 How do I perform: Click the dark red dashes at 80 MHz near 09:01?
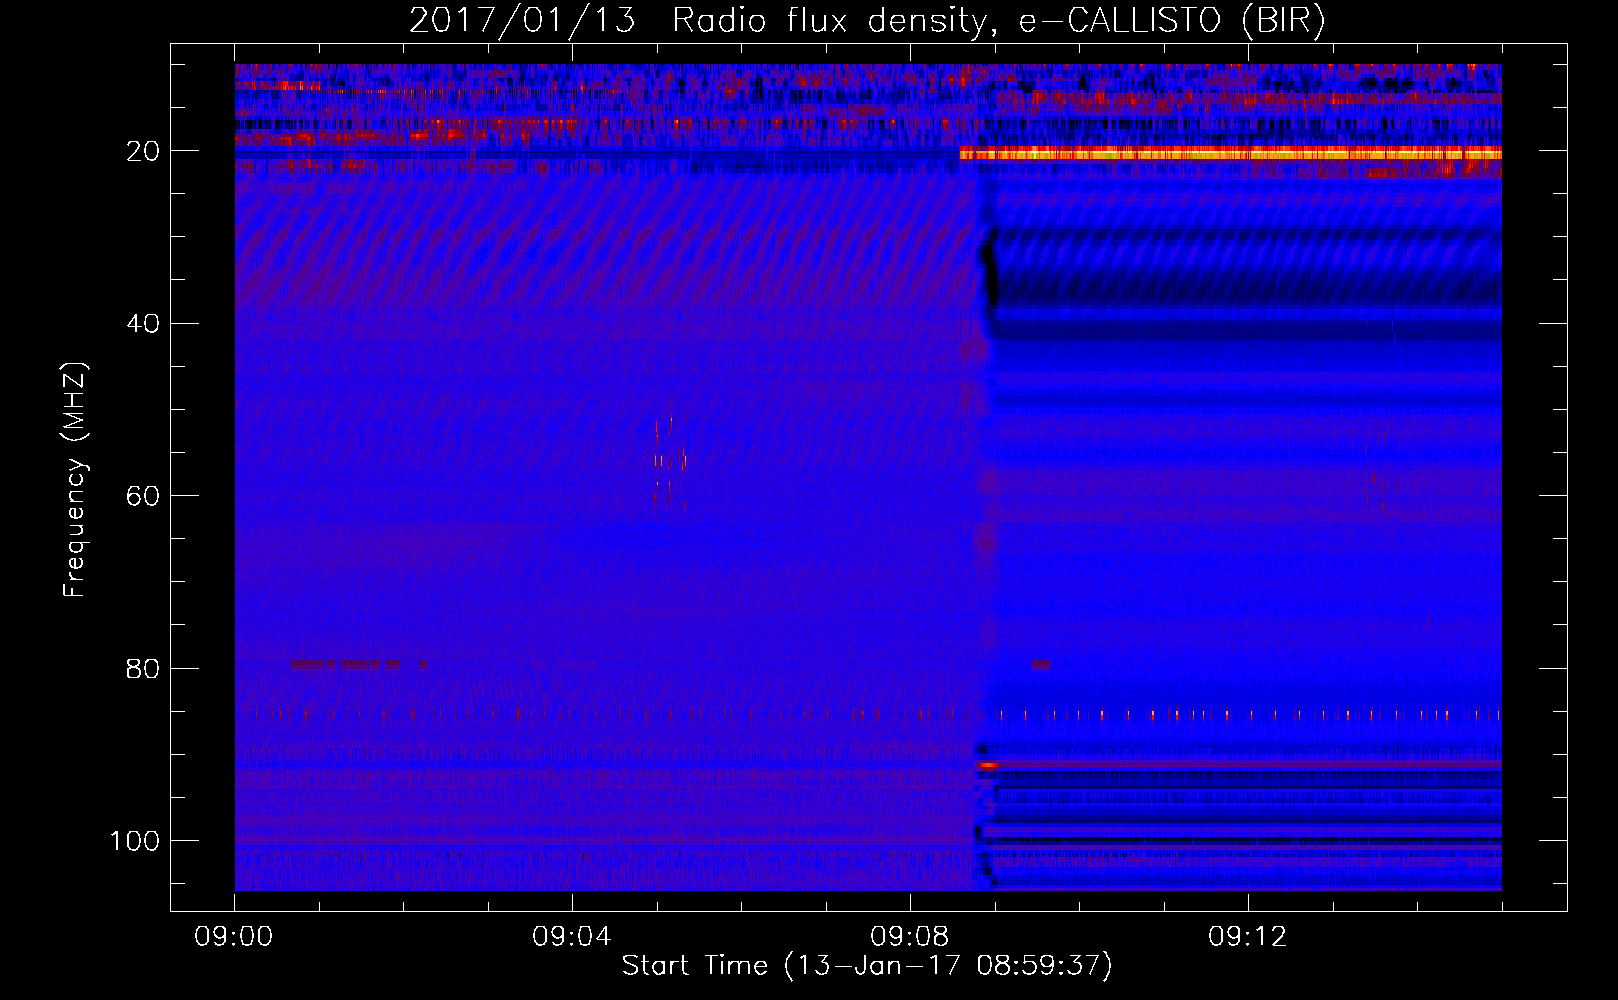(360, 663)
